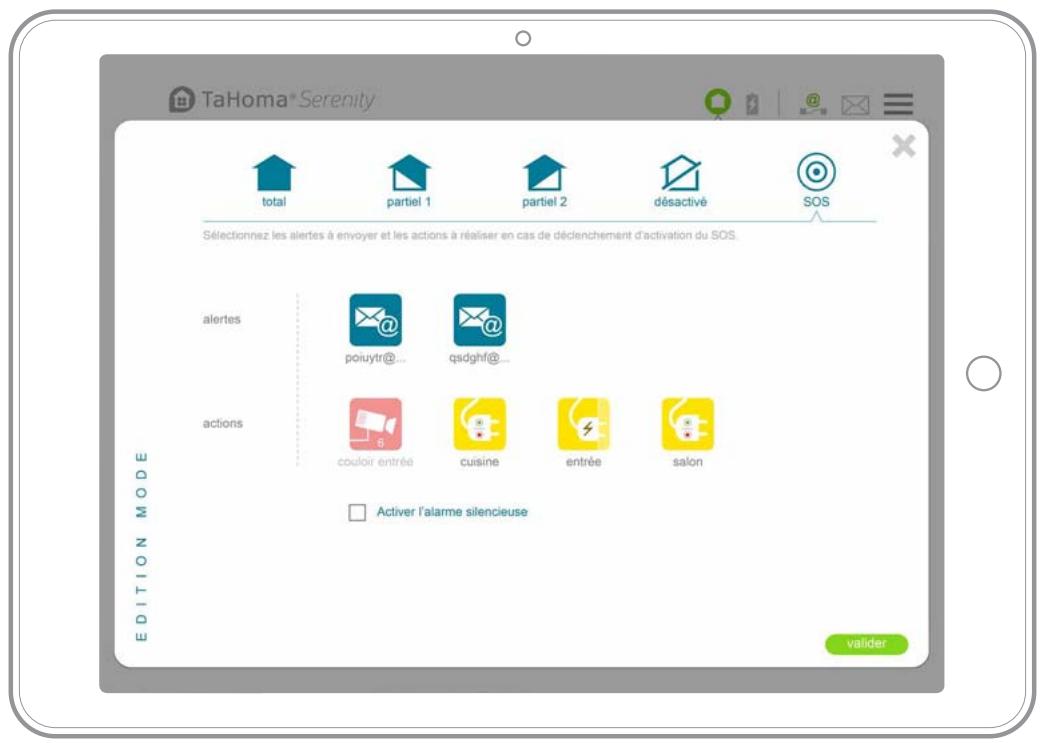Click the Activer l'alarme silencieuse label

(x=452, y=512)
